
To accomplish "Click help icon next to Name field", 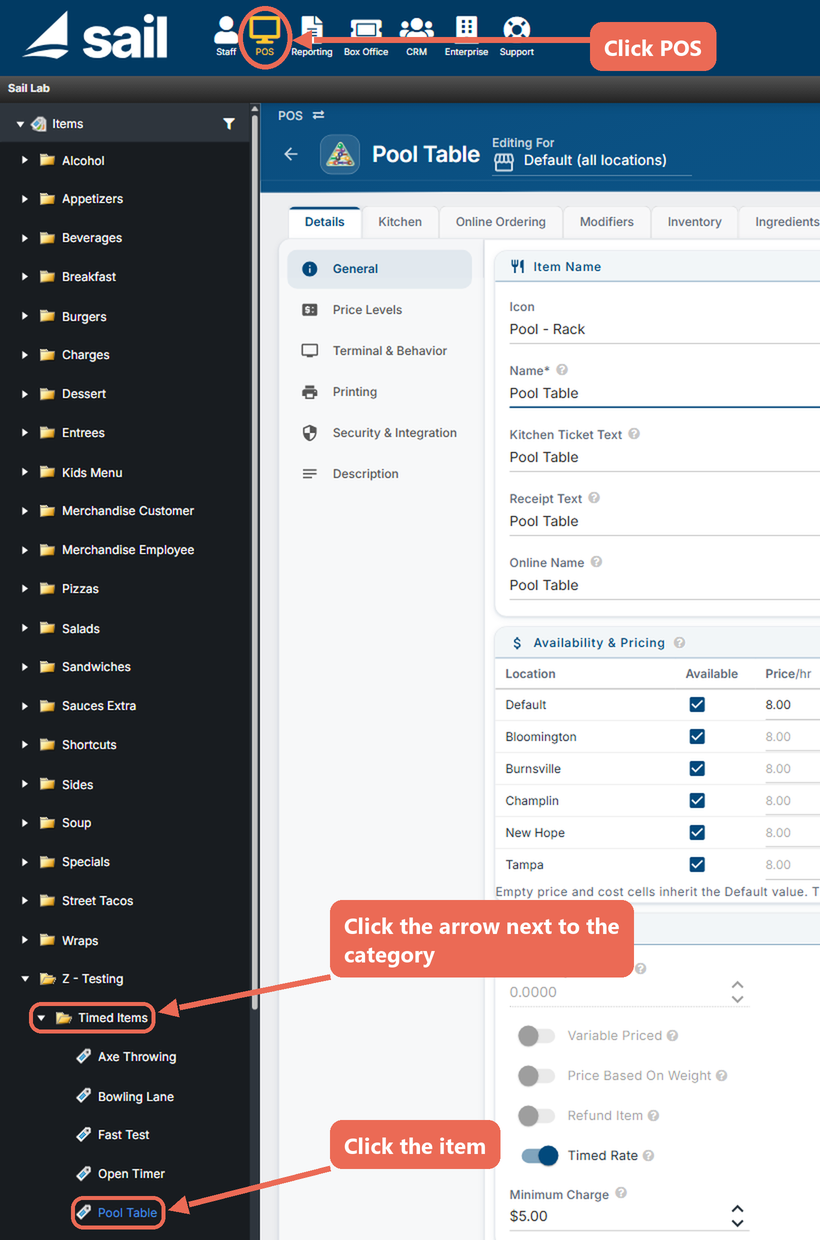I will click(x=562, y=370).
